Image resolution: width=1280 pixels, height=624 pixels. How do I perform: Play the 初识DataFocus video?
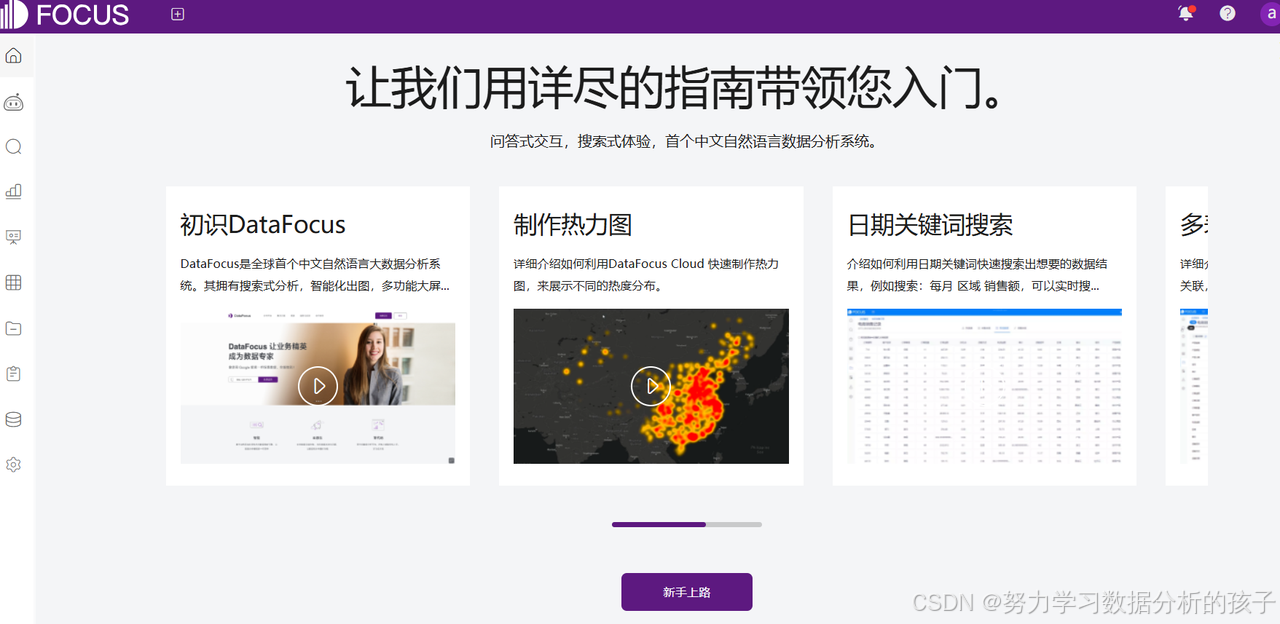coord(318,385)
